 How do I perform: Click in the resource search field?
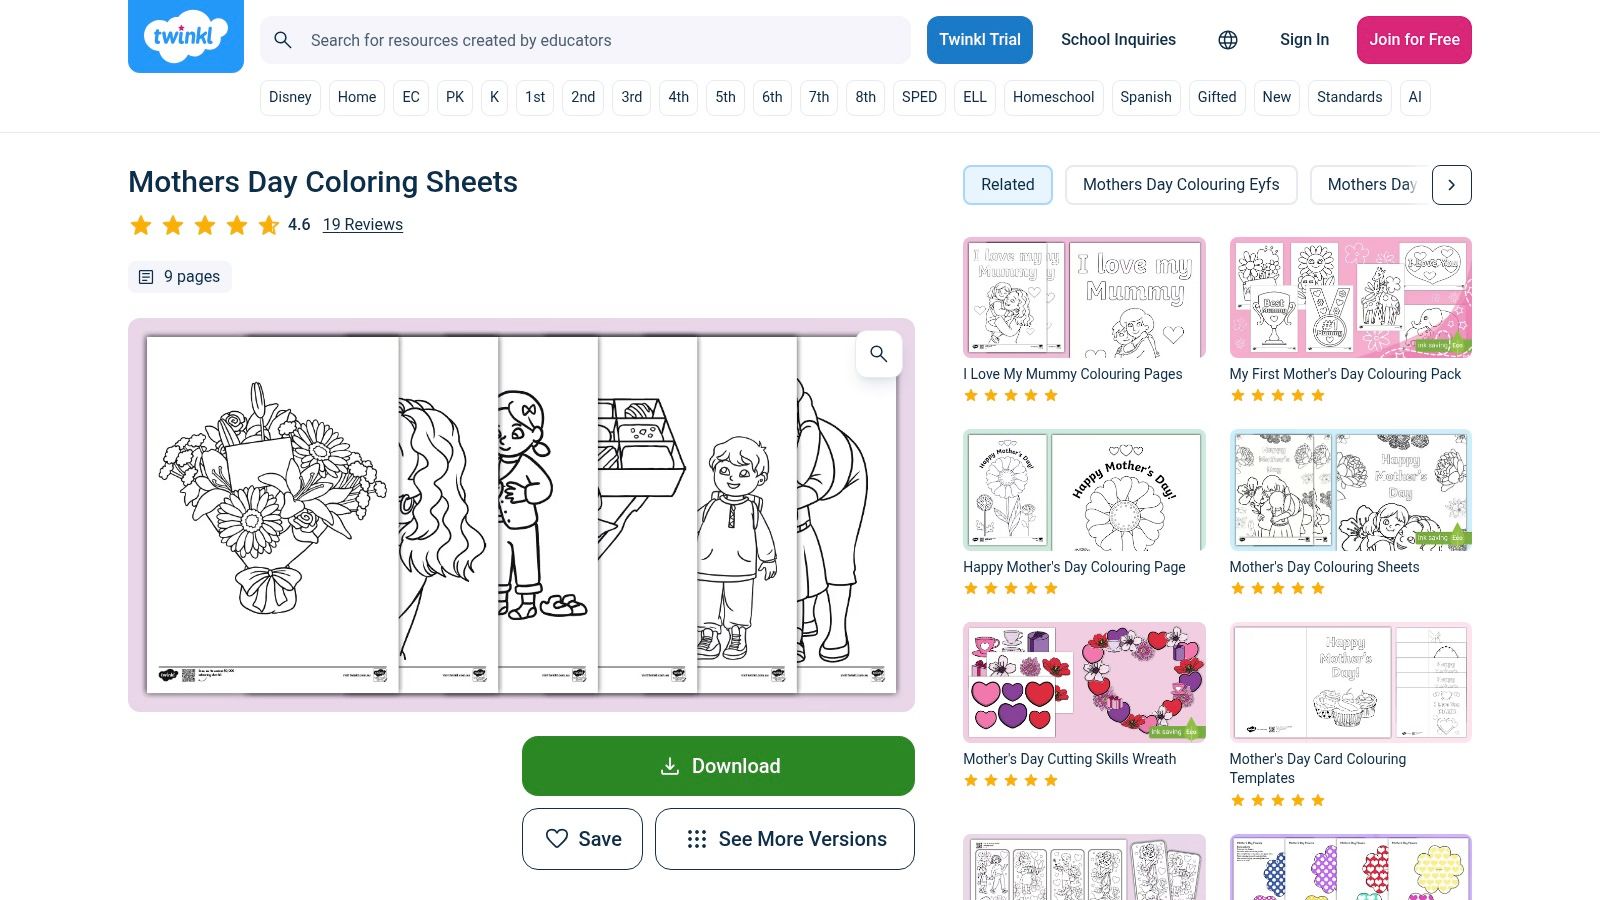[600, 40]
